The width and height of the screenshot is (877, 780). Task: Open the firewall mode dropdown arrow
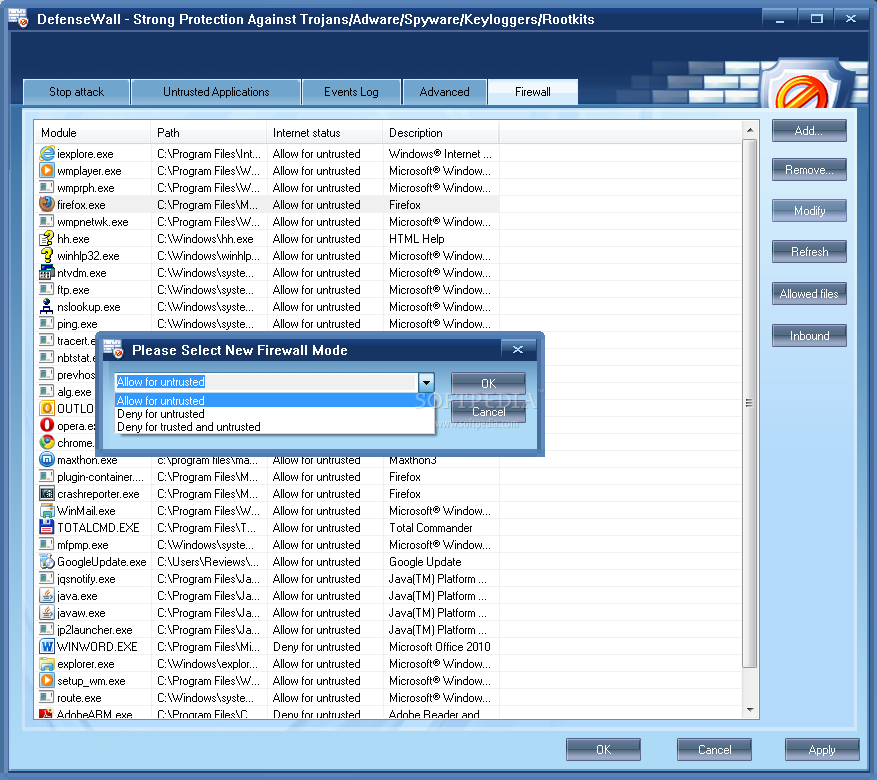[426, 382]
